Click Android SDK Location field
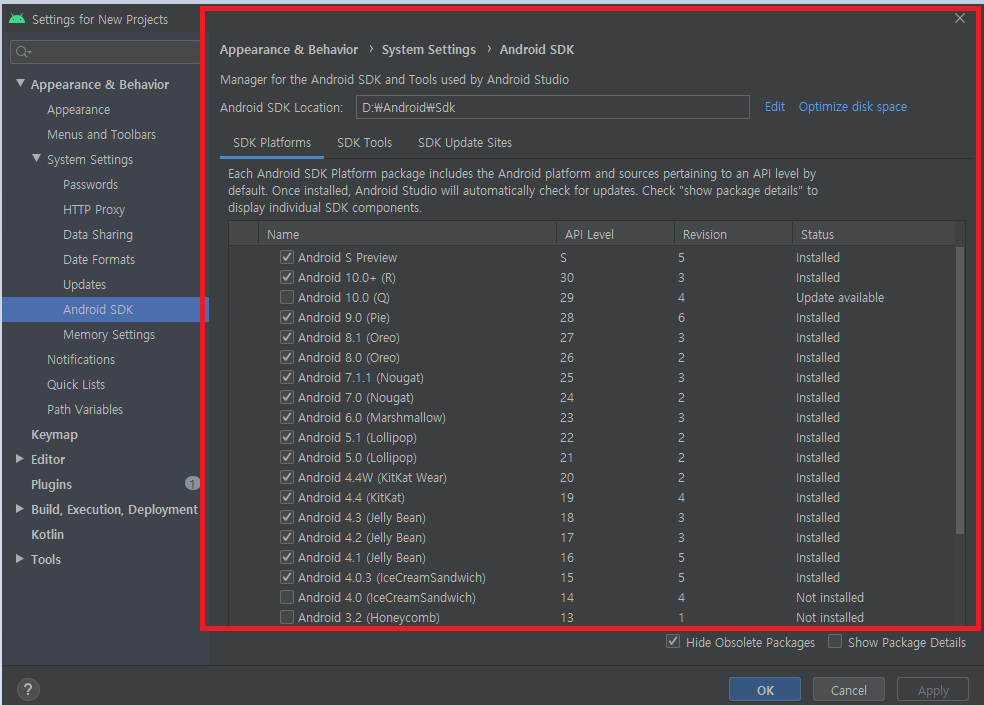 pos(552,107)
